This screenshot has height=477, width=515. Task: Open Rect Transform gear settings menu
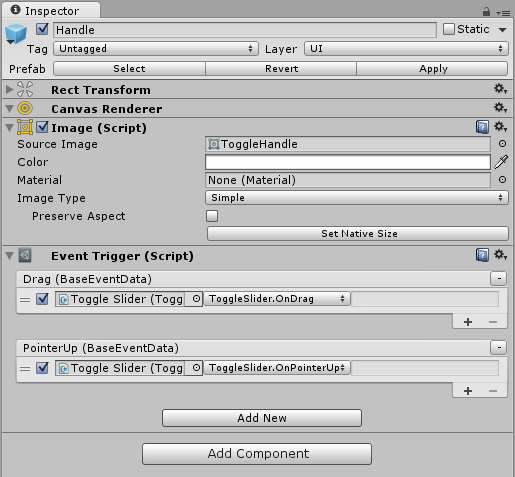pos(500,89)
